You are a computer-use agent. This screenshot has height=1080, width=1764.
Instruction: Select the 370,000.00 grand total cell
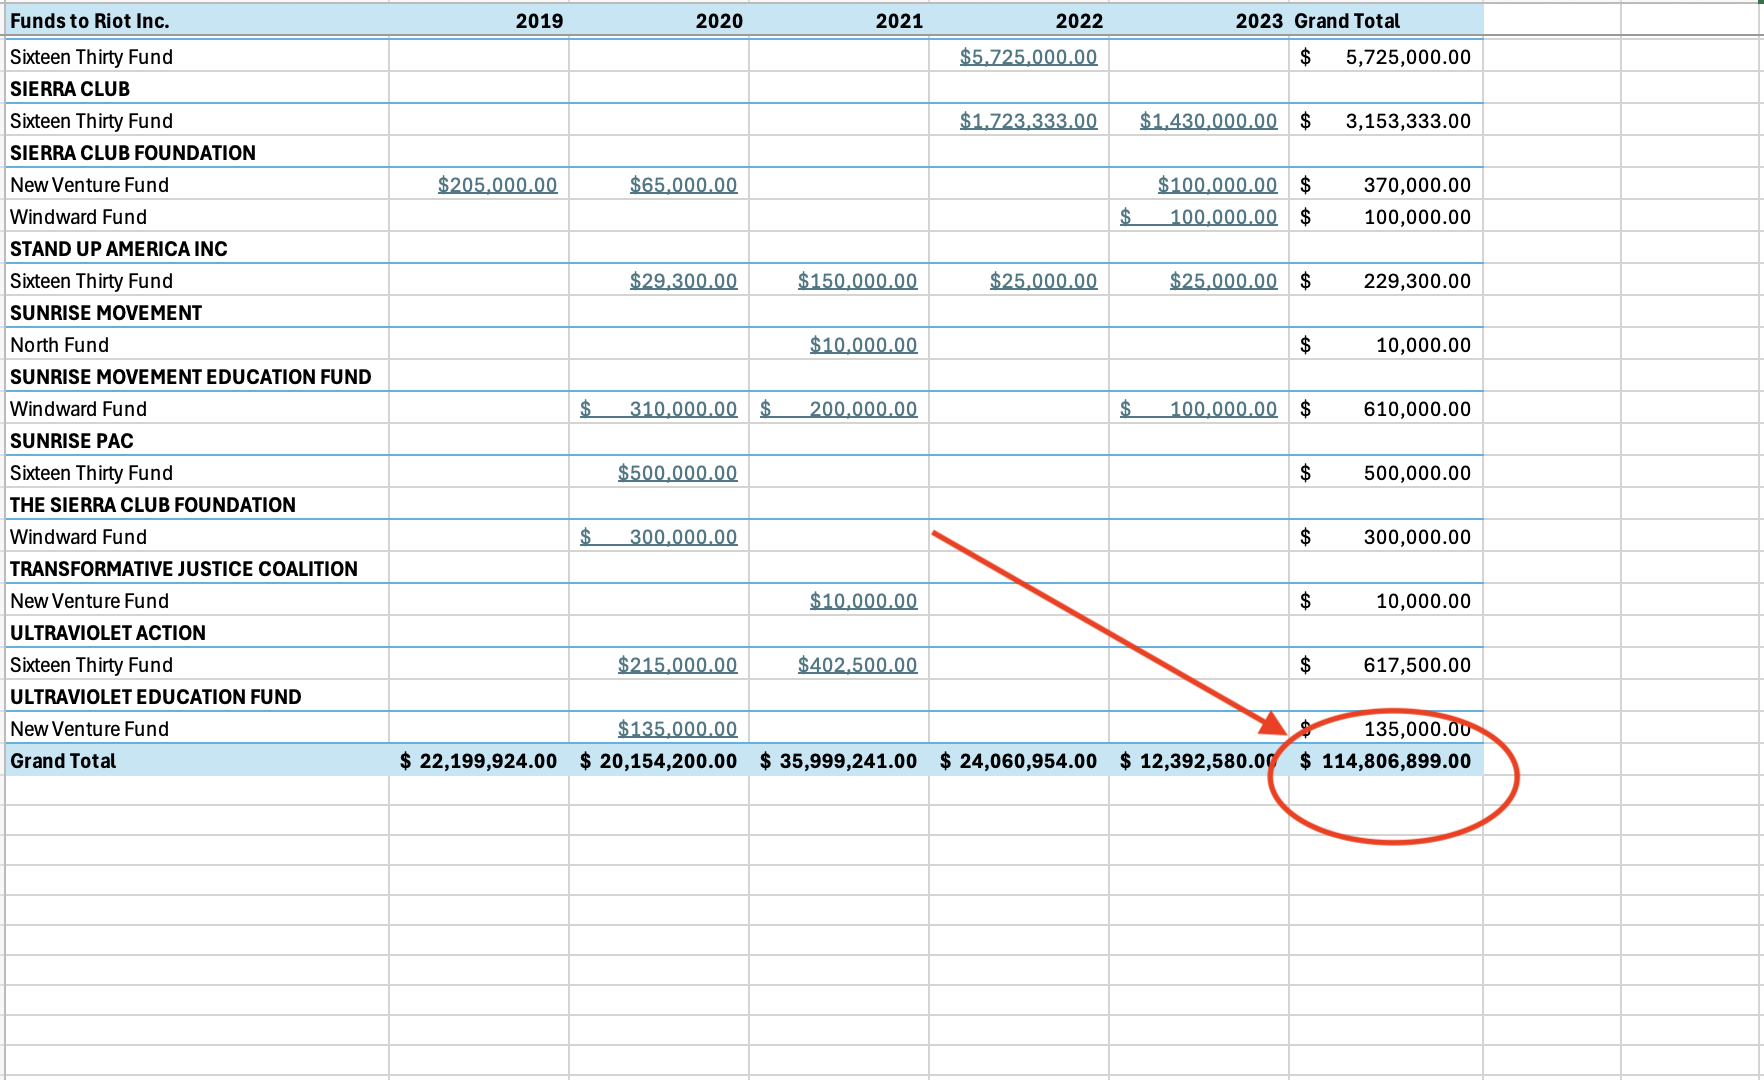[x=1386, y=185]
